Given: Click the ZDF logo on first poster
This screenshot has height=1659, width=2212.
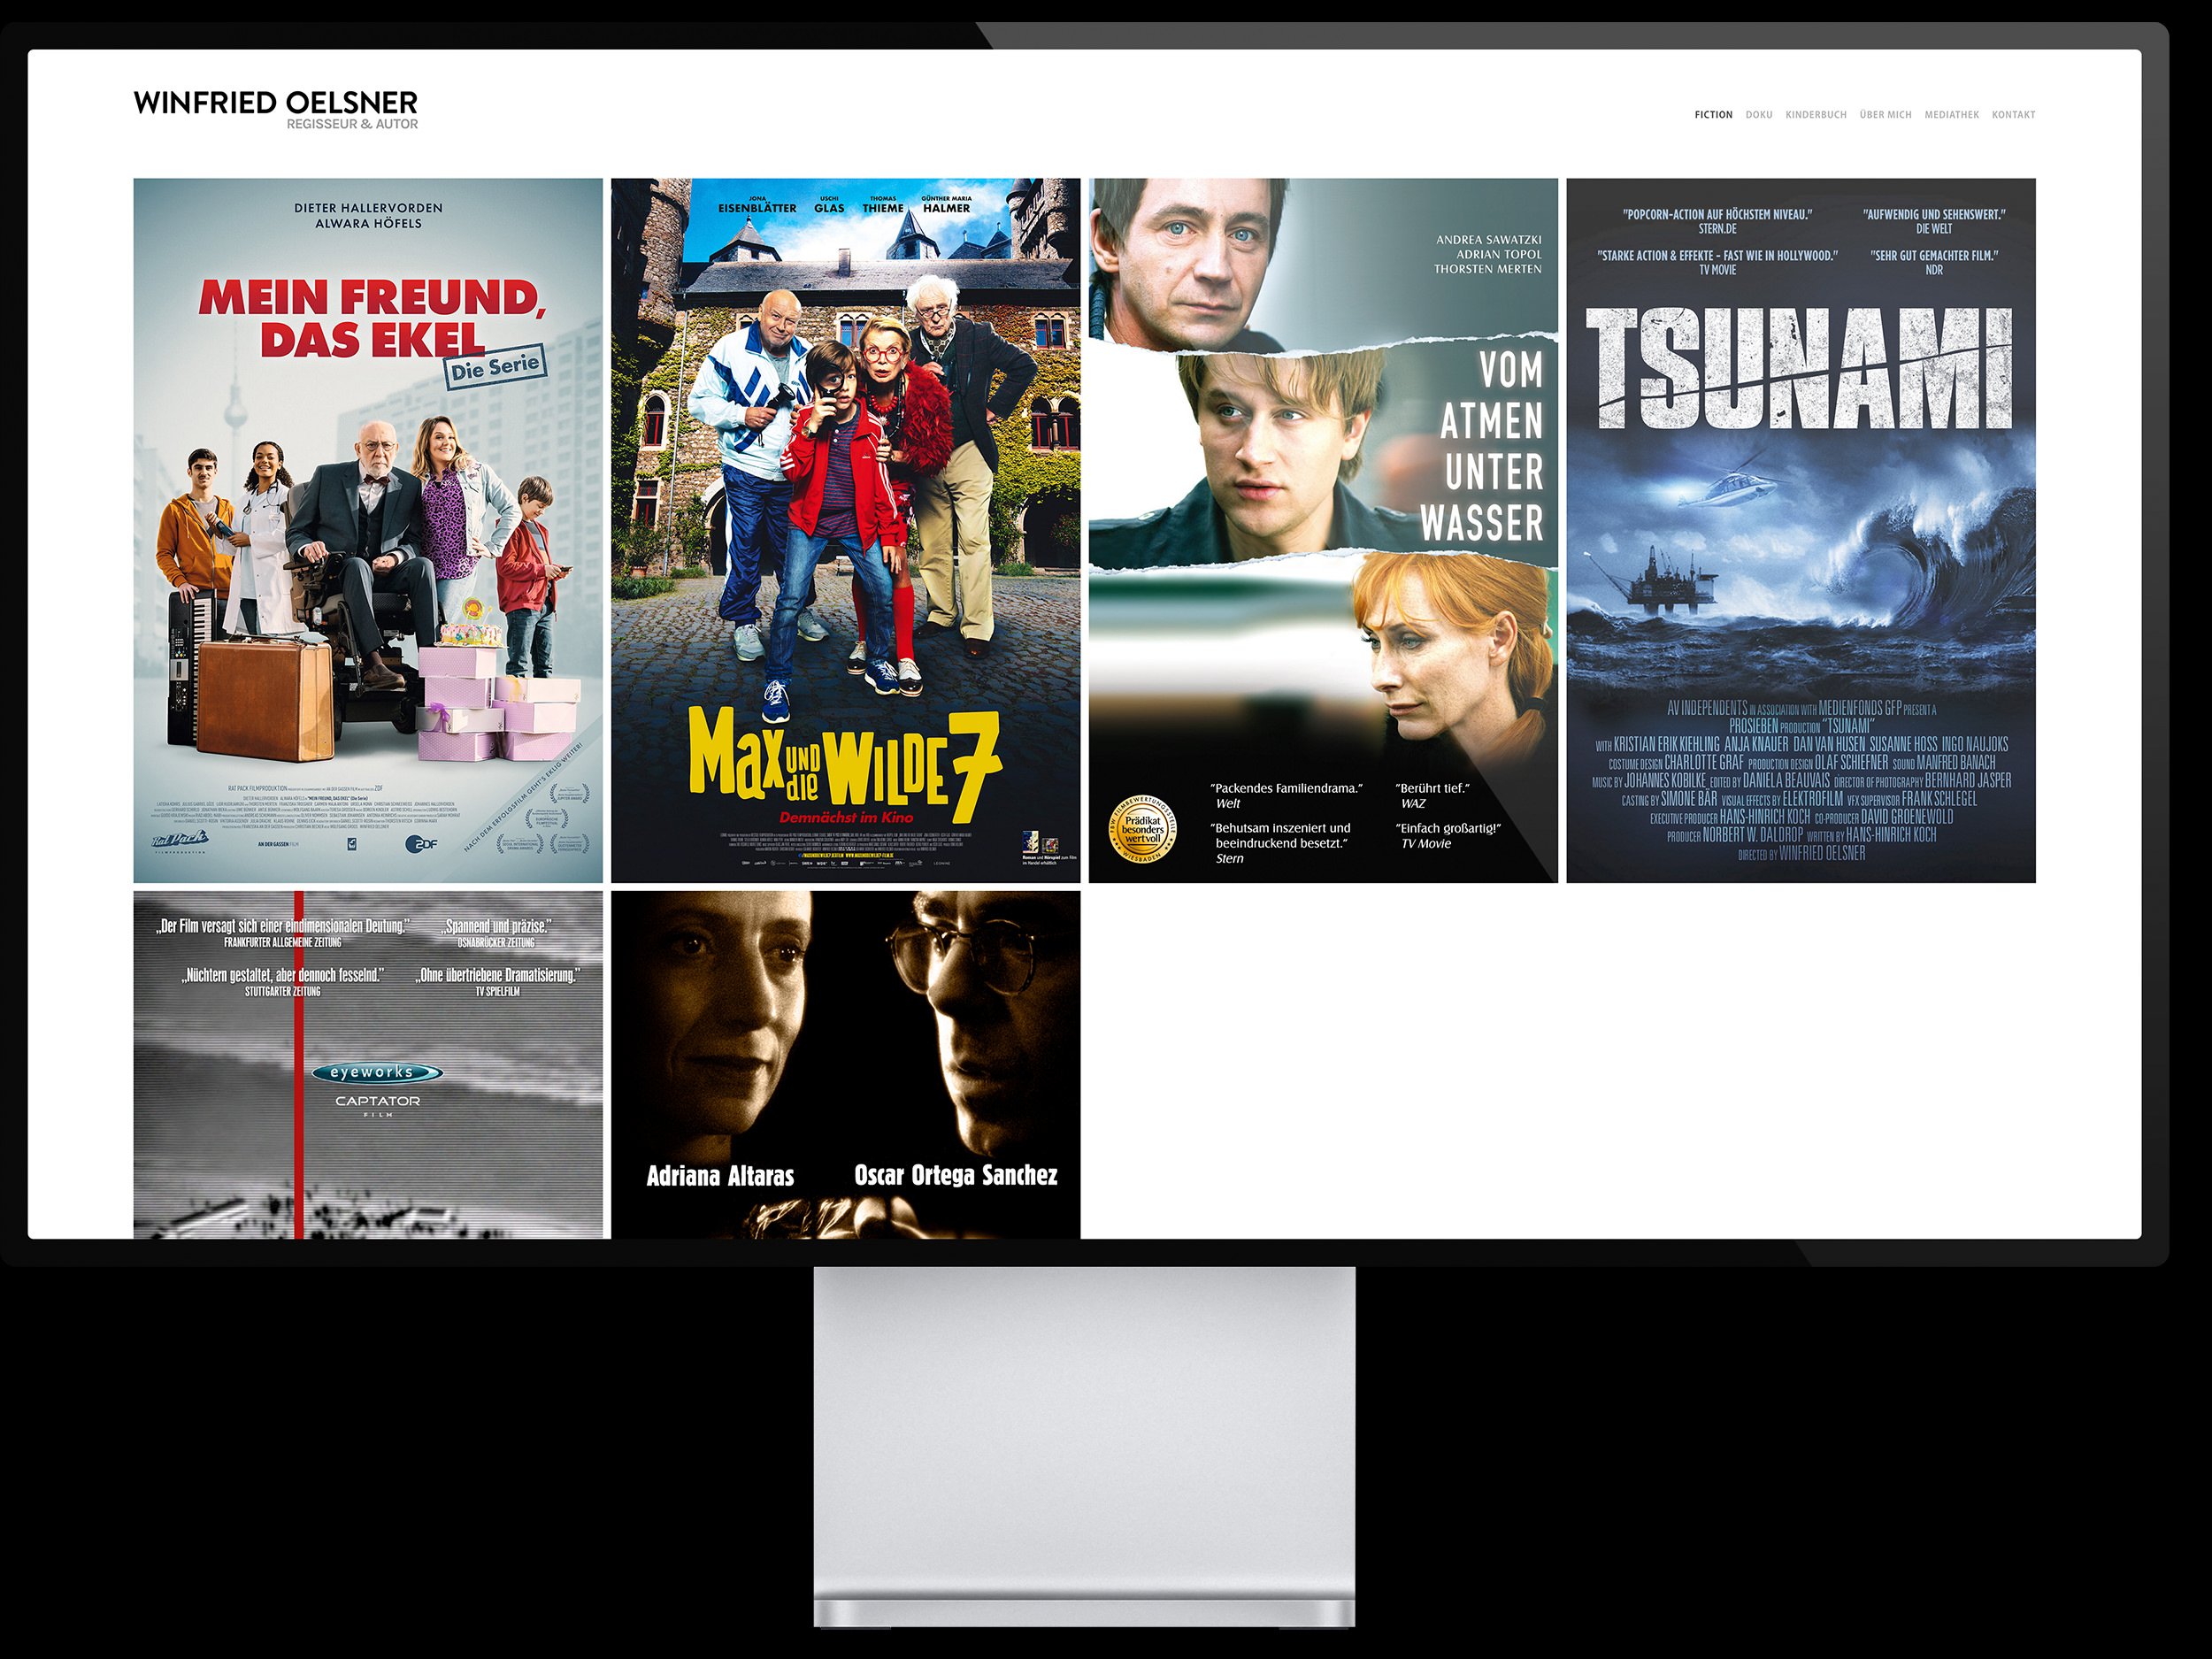Looking at the screenshot, I should click(x=421, y=845).
